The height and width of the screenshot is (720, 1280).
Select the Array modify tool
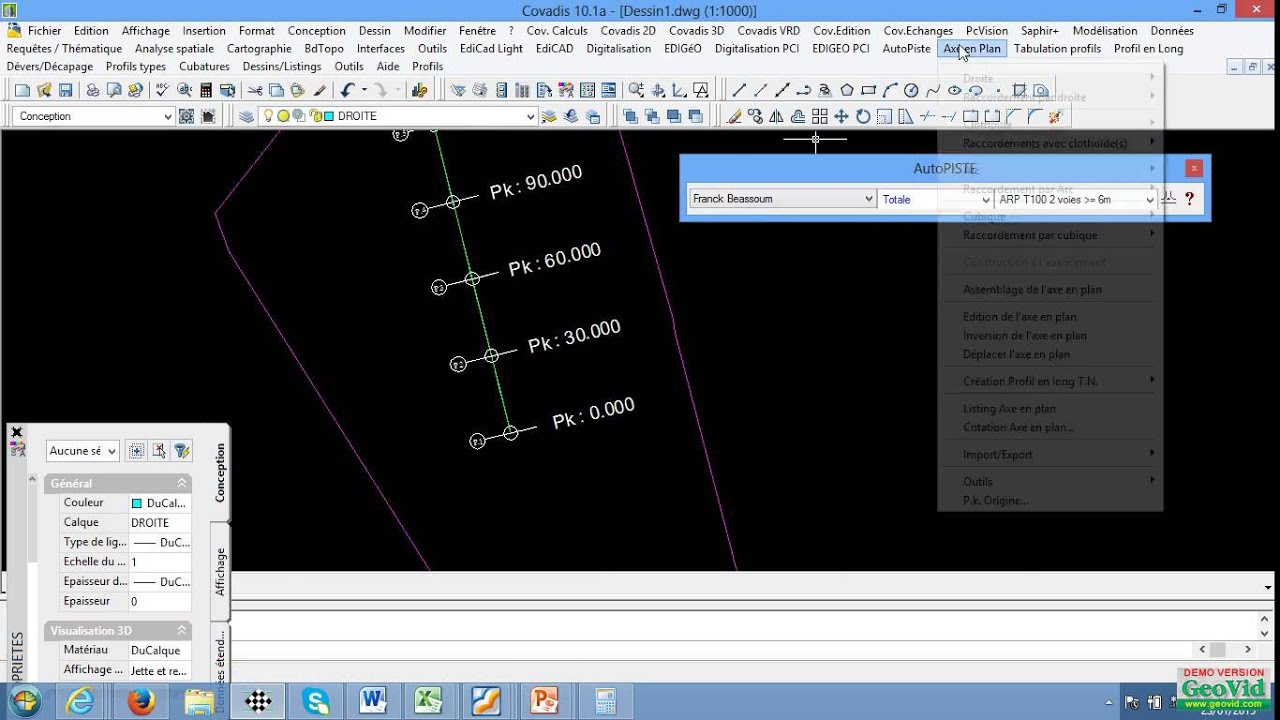coord(820,116)
